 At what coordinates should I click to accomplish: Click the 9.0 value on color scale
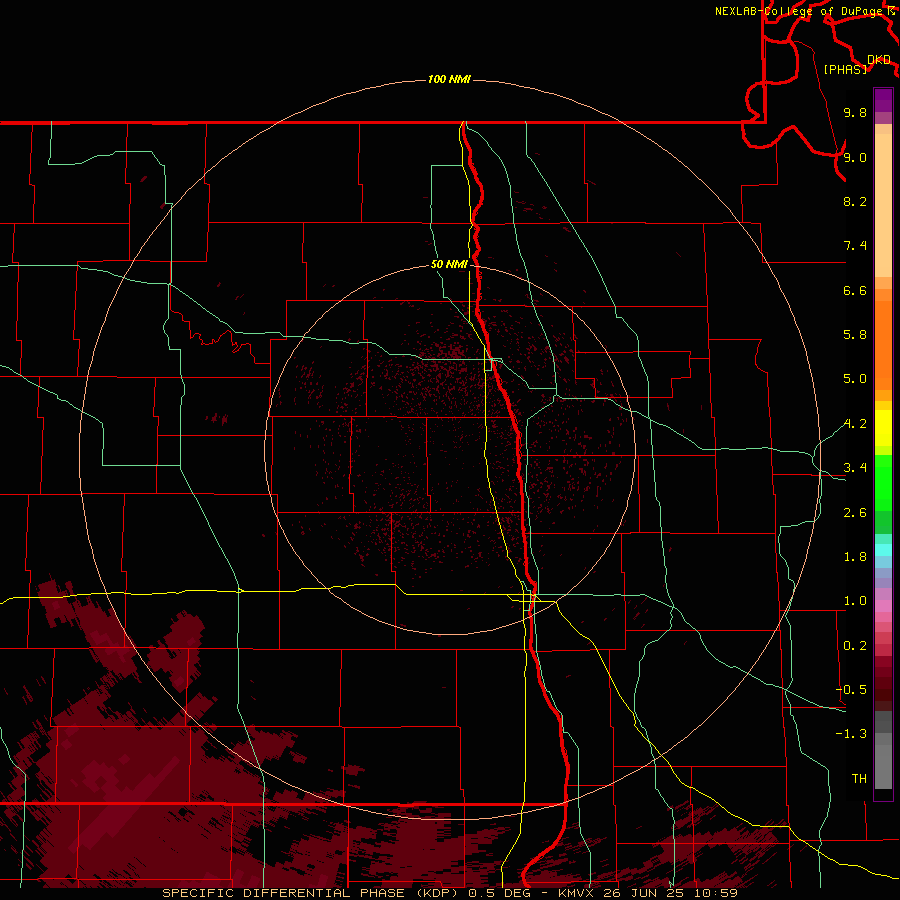(855, 157)
